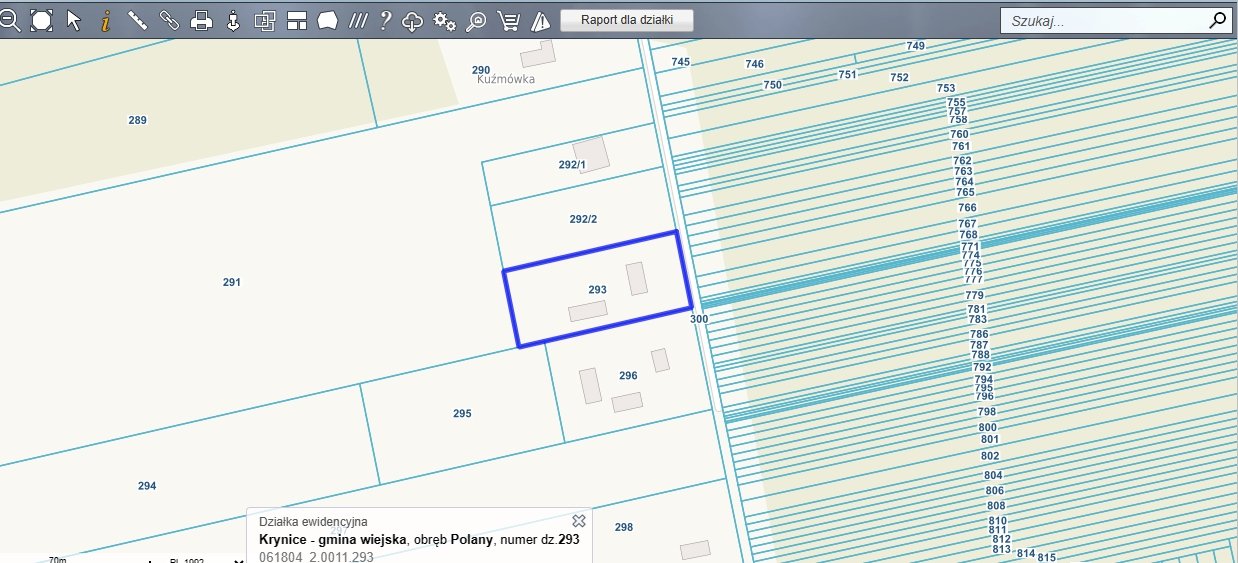Select the polygon area drawing tool
The width and height of the screenshot is (1238, 563).
(x=328, y=20)
